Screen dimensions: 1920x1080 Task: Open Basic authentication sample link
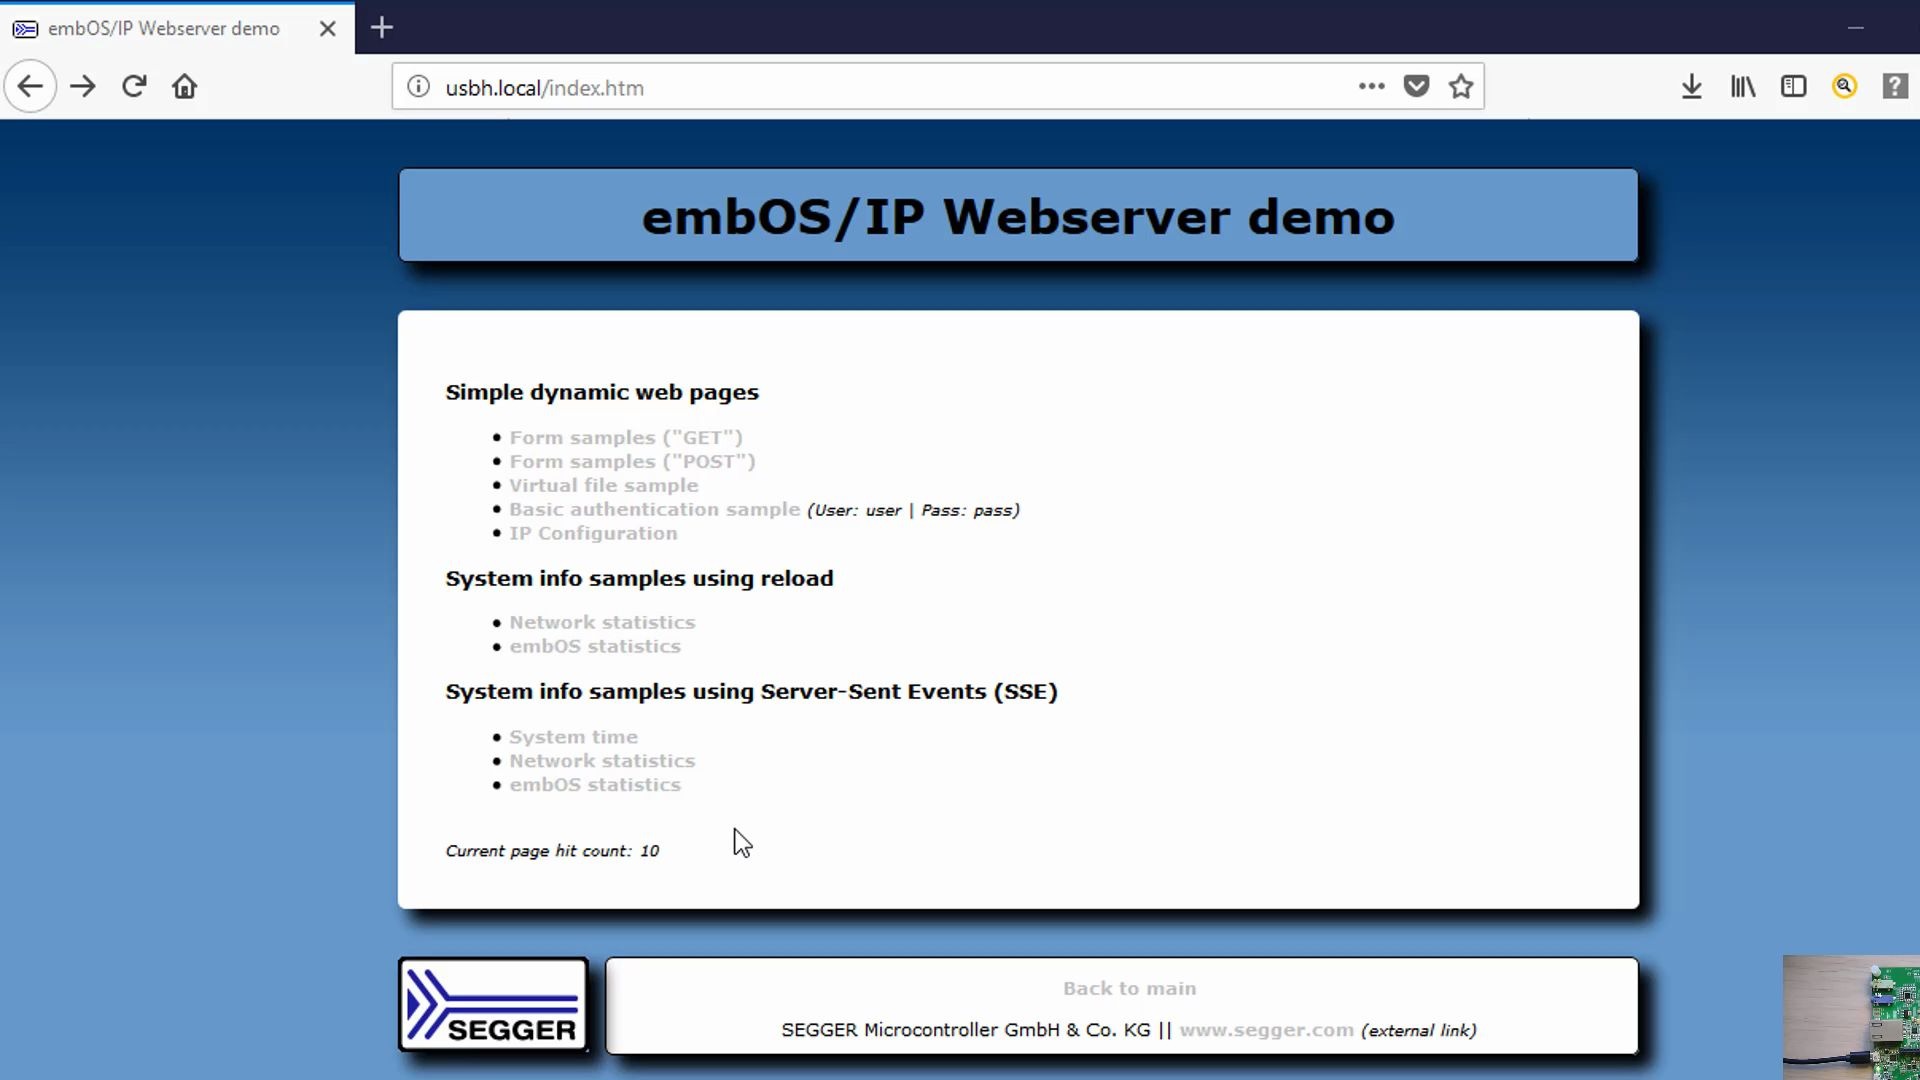pos(655,509)
